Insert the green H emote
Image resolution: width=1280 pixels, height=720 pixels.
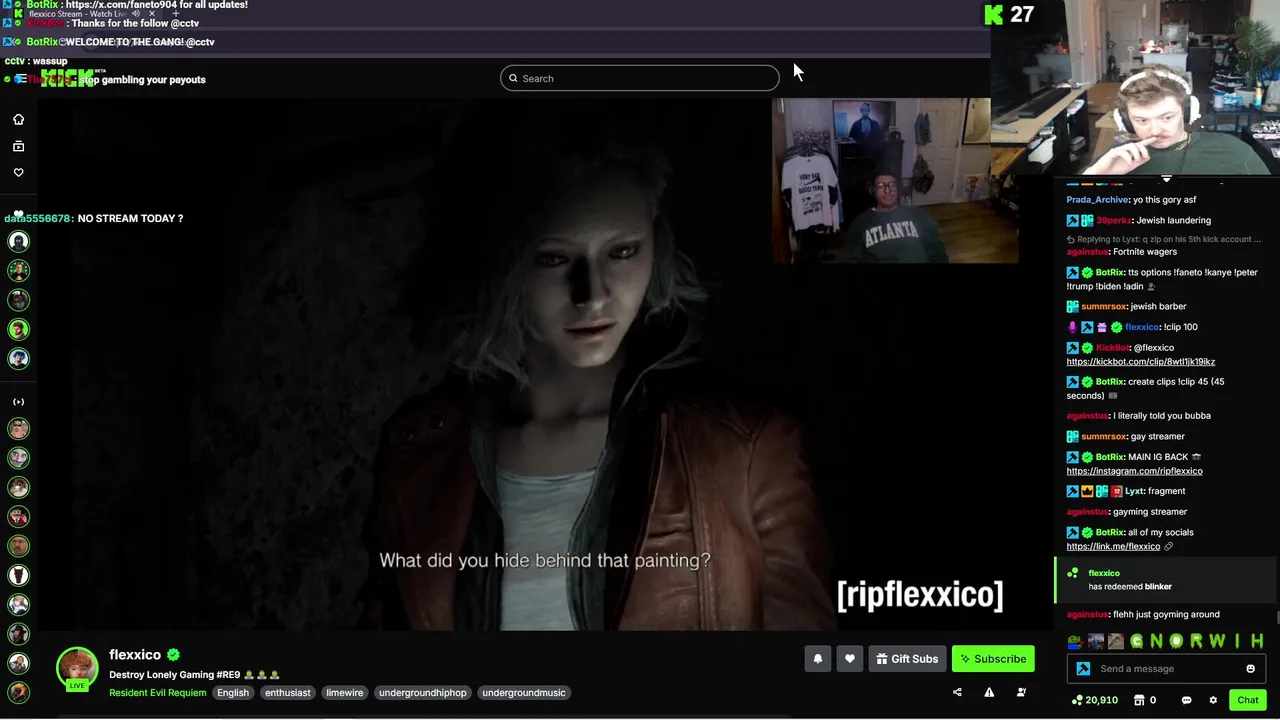click(x=1257, y=641)
